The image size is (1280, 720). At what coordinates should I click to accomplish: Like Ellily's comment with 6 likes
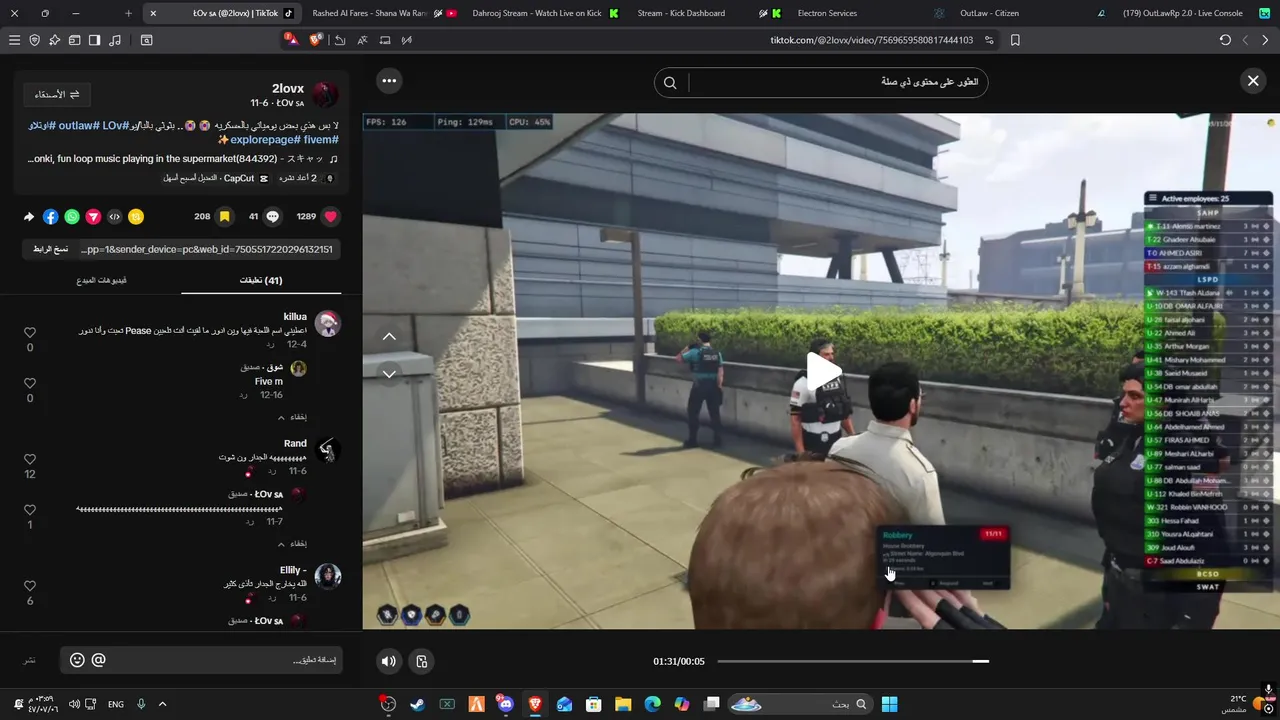[x=30, y=586]
